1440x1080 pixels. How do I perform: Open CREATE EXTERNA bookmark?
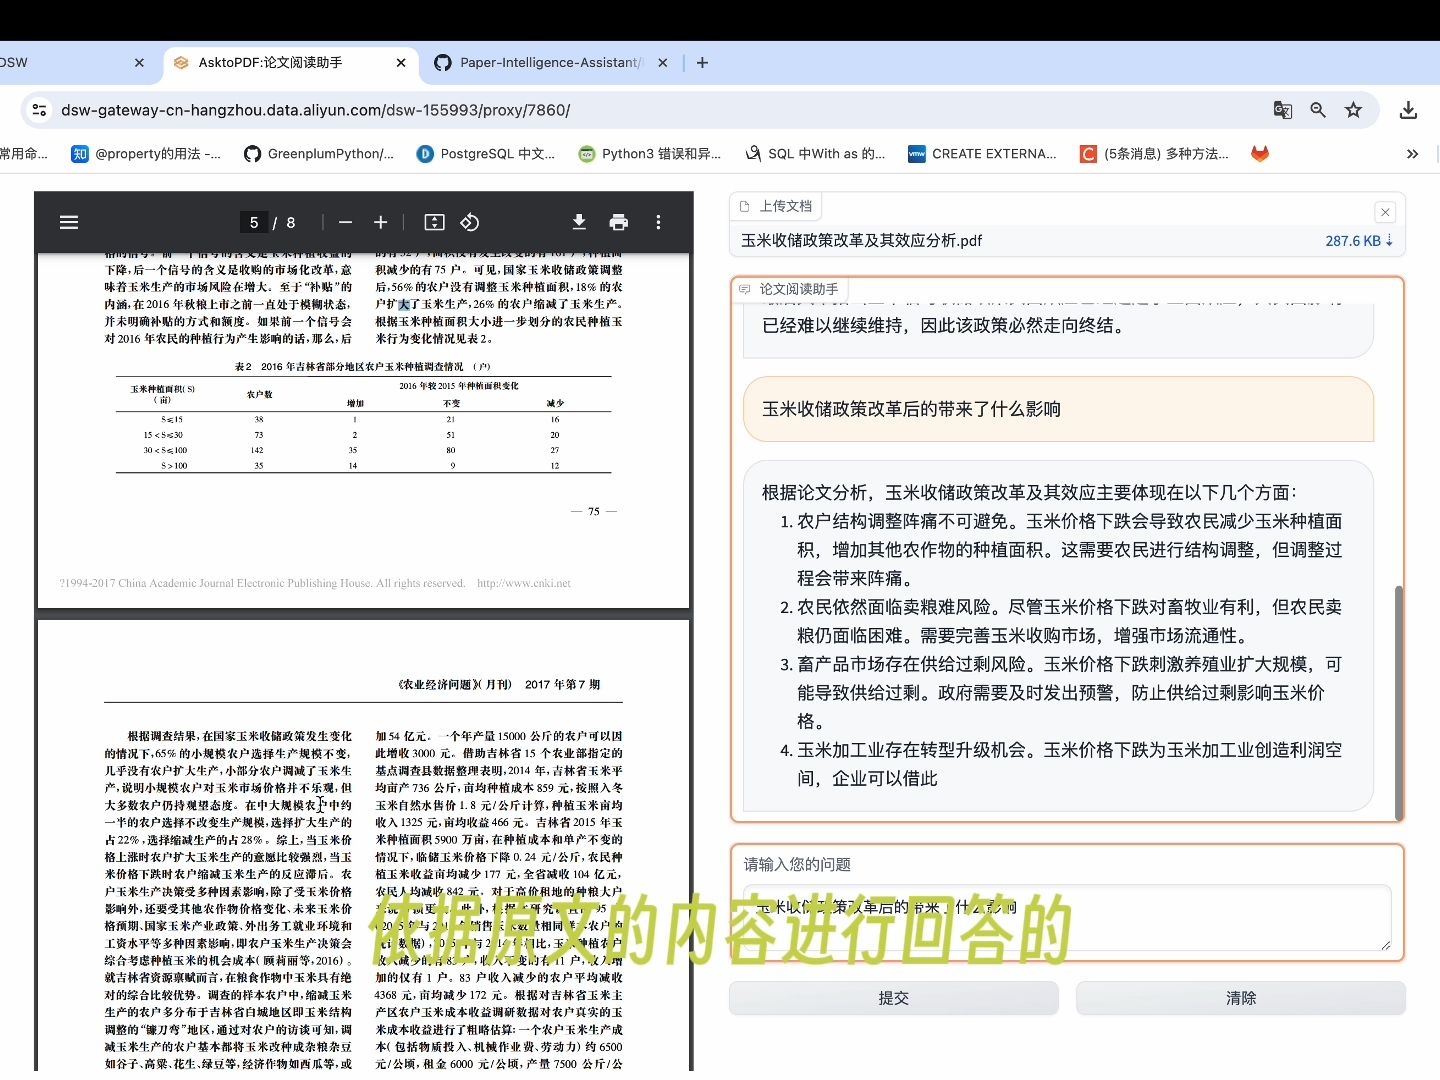[982, 153]
